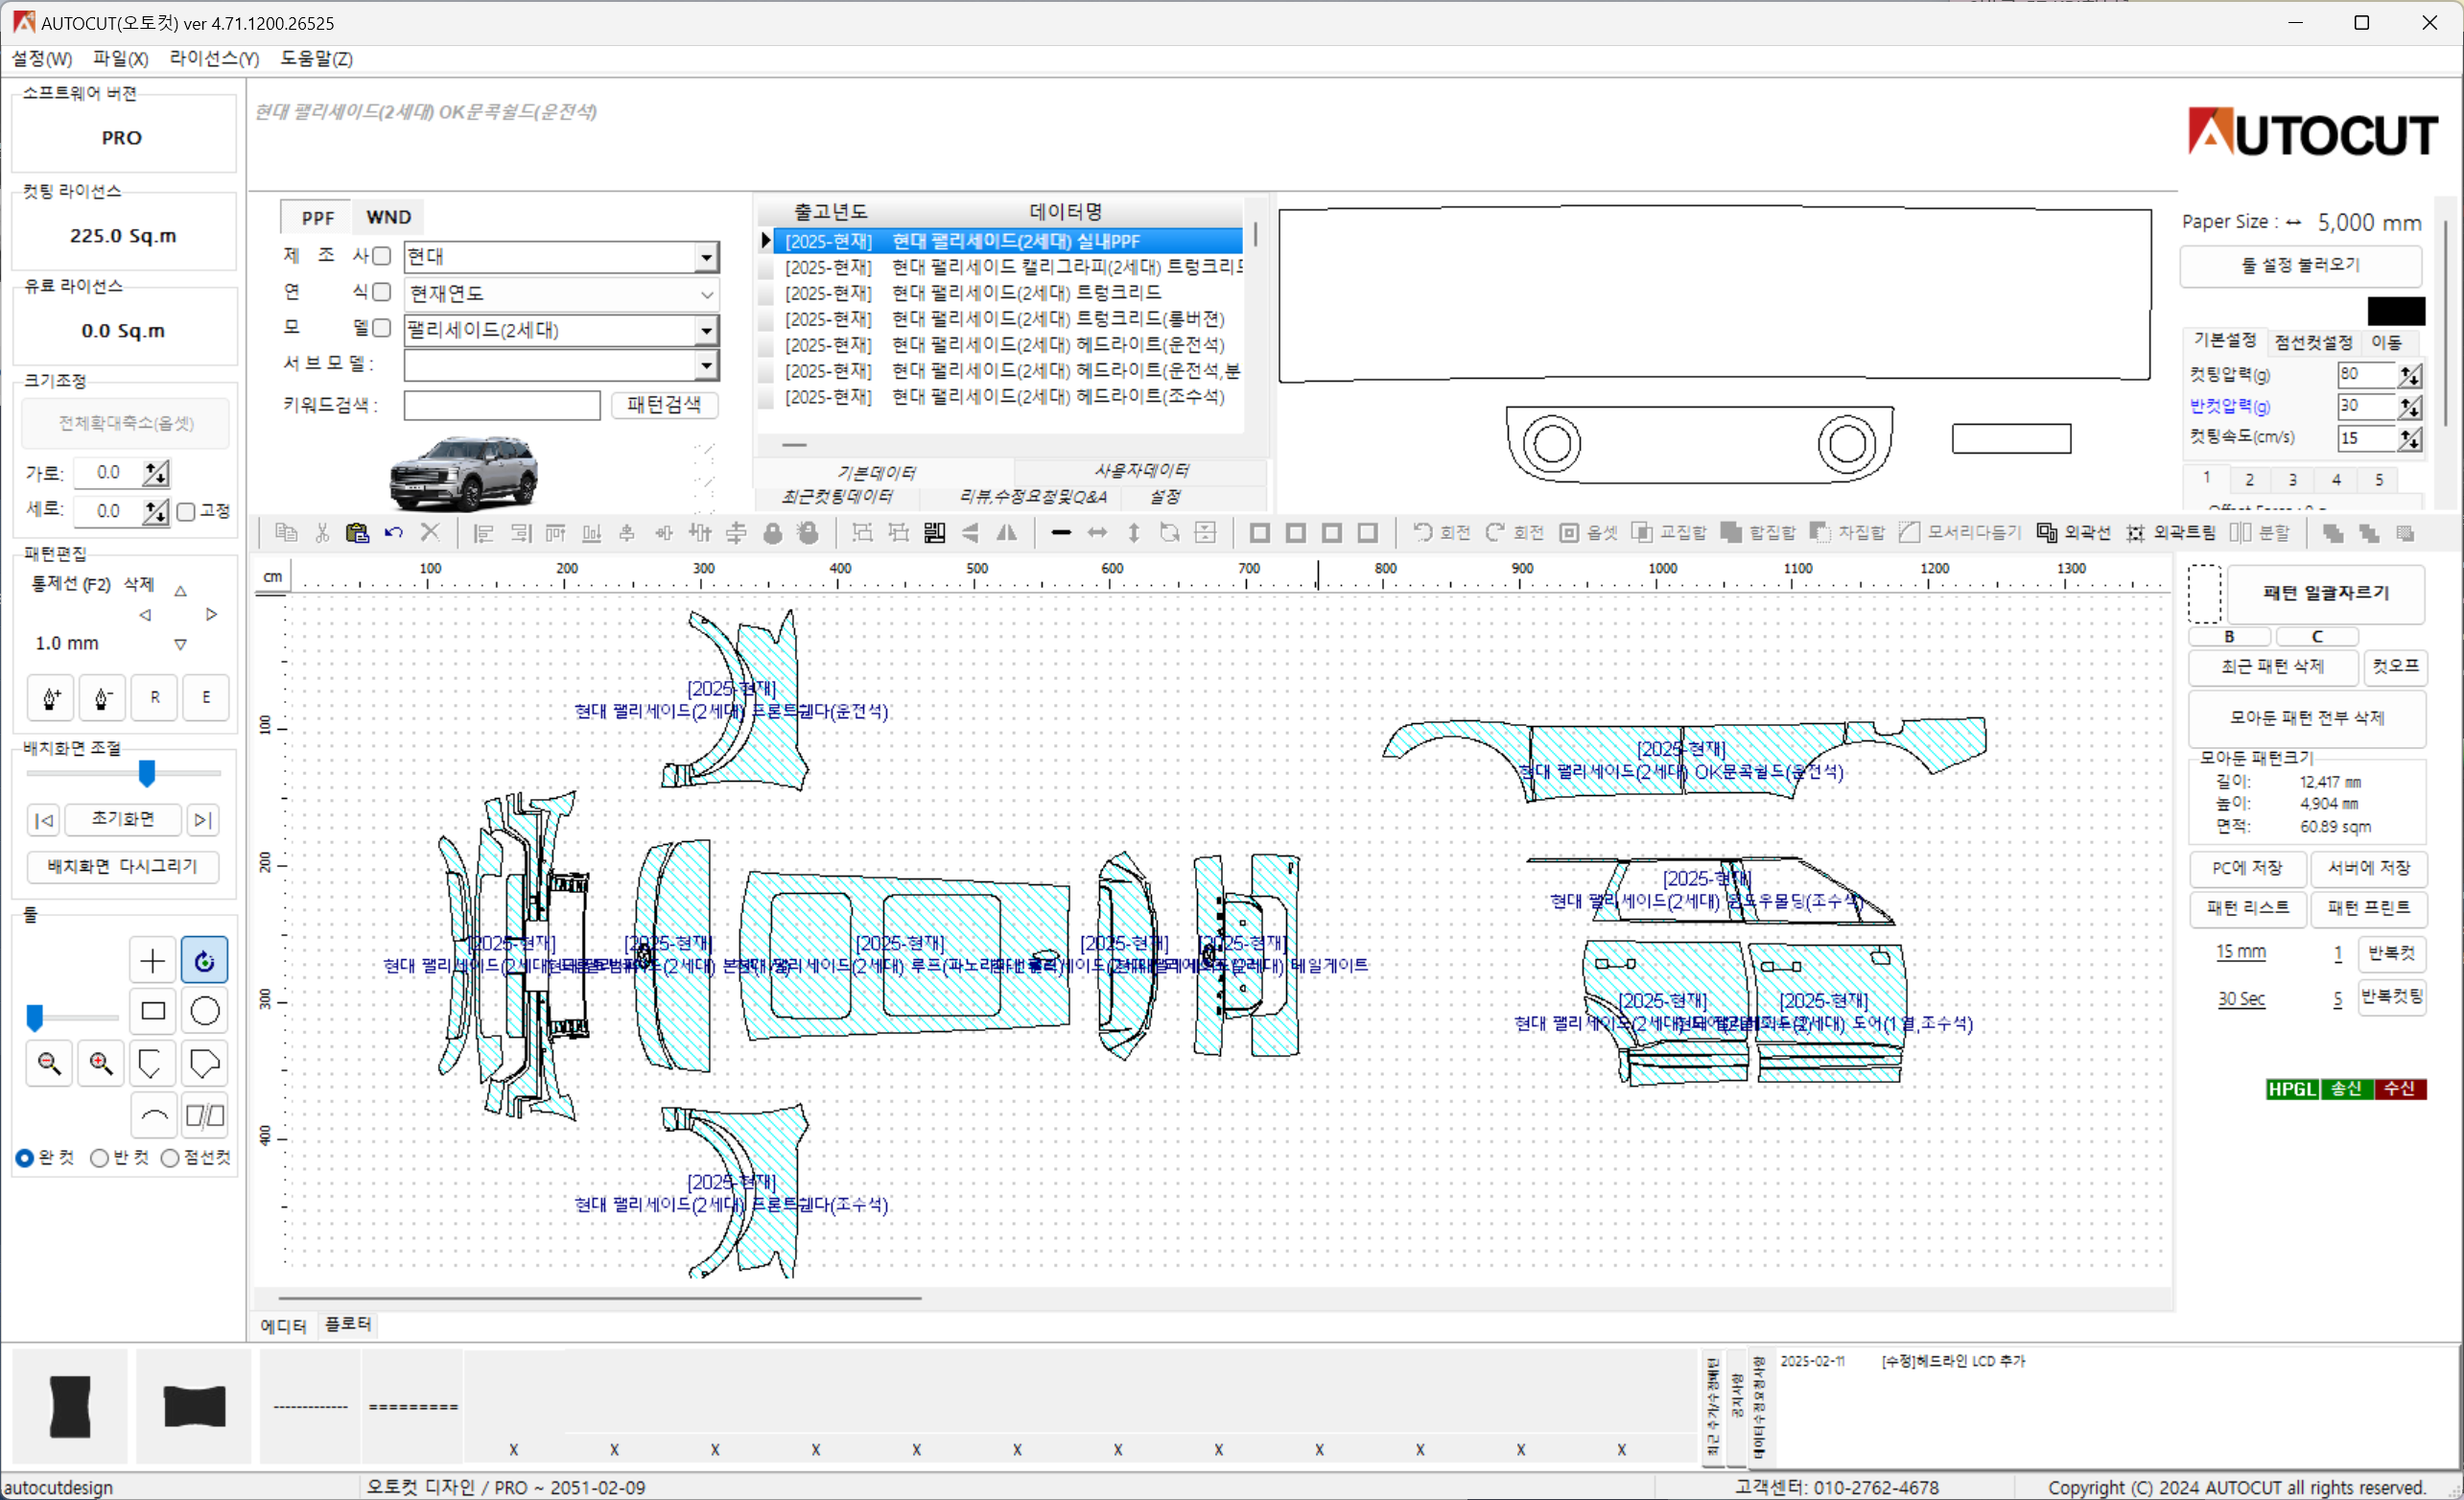Select the 점선컷 radio button
Screen dimensions: 2464x1500
[170, 1158]
